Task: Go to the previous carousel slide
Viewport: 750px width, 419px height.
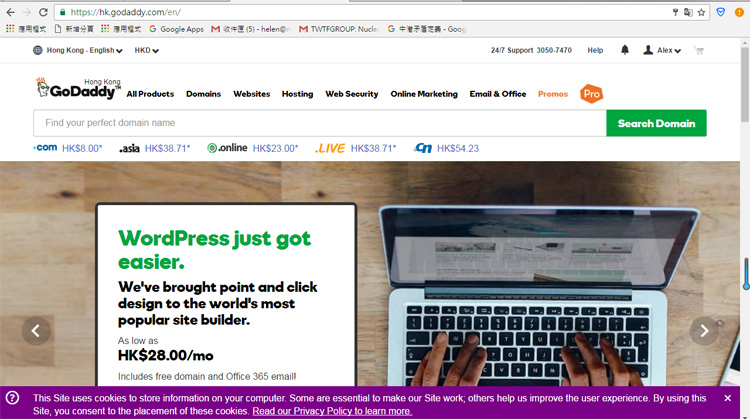Action: click(x=36, y=331)
